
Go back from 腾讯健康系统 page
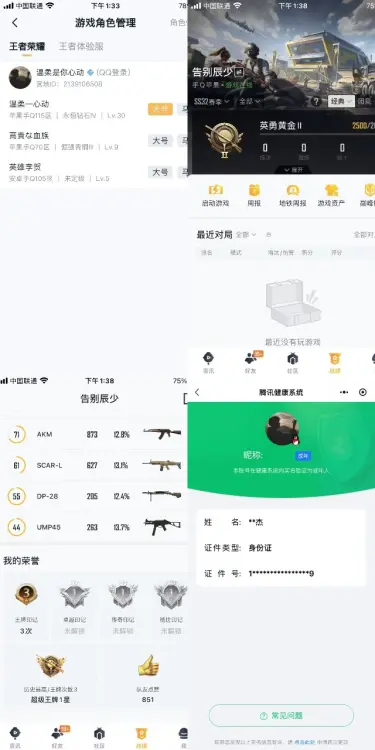click(198, 392)
